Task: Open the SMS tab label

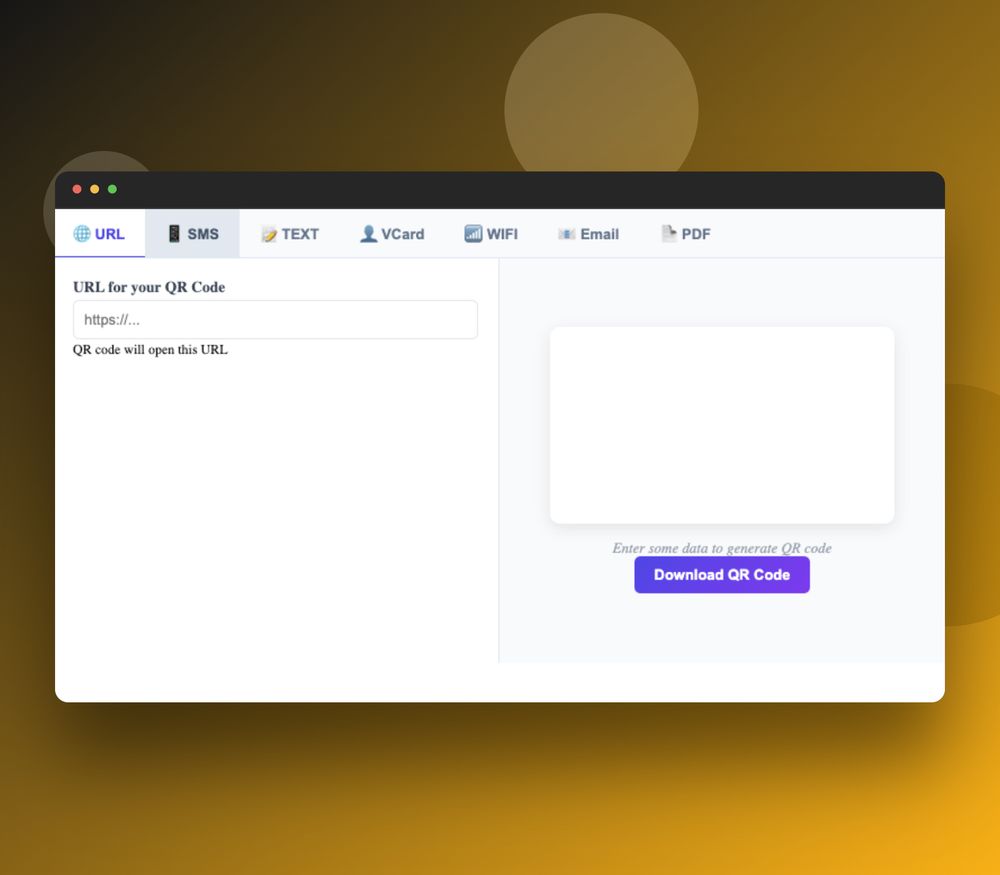Action: [203, 234]
